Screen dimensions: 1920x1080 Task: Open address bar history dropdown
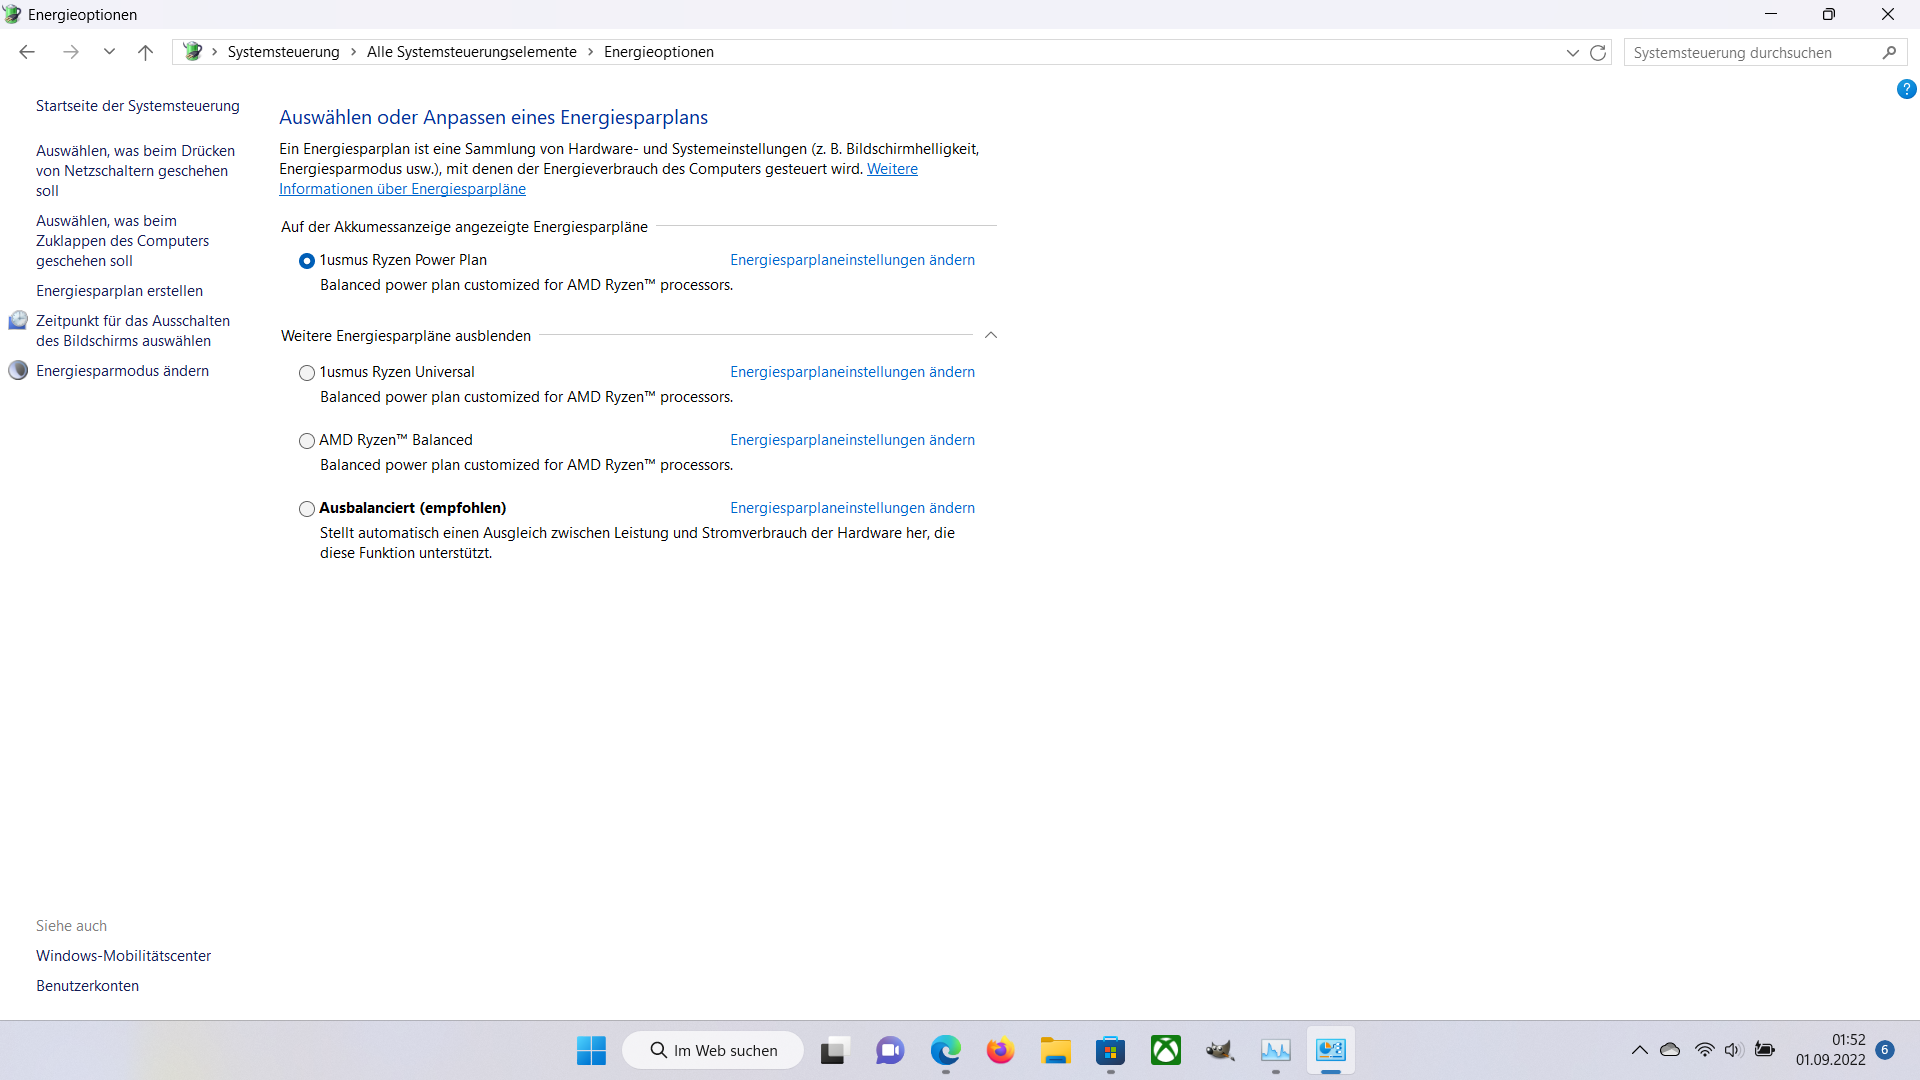1572,53
